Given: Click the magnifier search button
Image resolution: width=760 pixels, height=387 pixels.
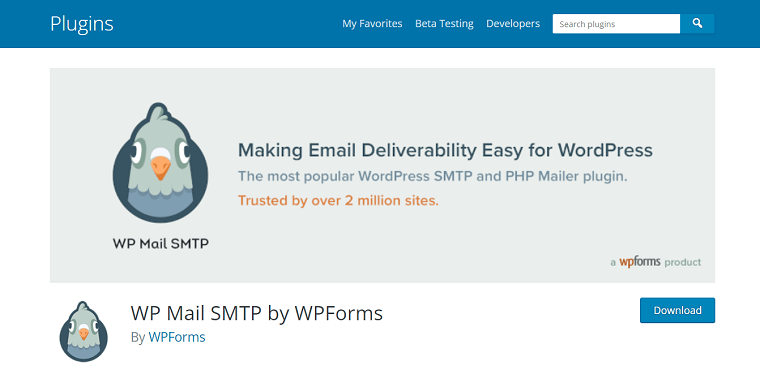Looking at the screenshot, I should [x=697, y=23].
